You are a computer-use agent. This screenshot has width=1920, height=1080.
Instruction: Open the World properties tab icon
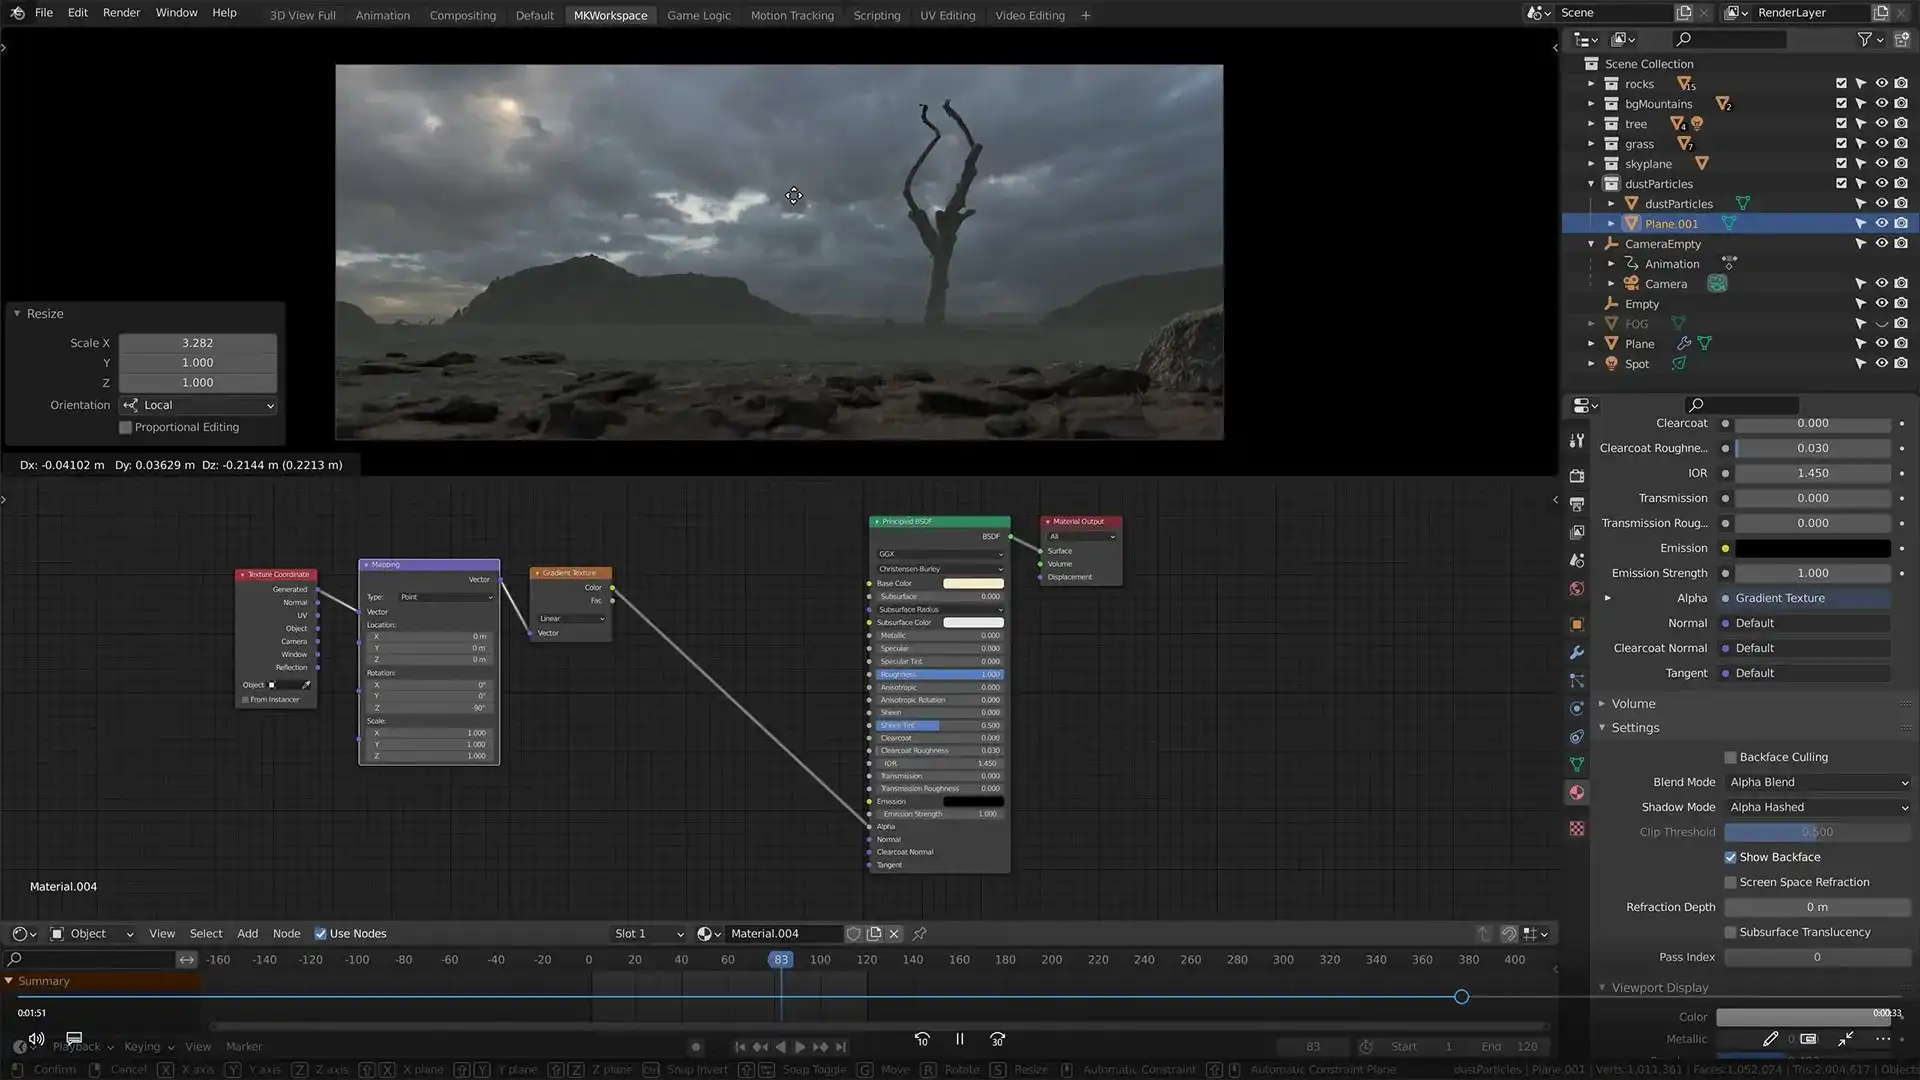pyautogui.click(x=1577, y=588)
